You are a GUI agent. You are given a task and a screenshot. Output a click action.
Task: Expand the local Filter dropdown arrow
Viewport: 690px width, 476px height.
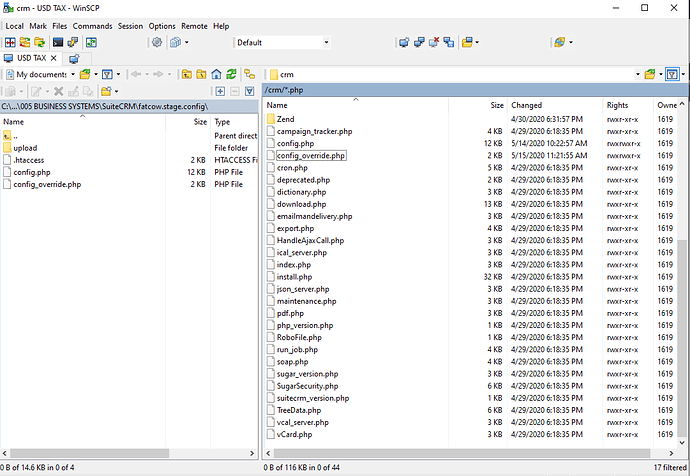point(118,74)
